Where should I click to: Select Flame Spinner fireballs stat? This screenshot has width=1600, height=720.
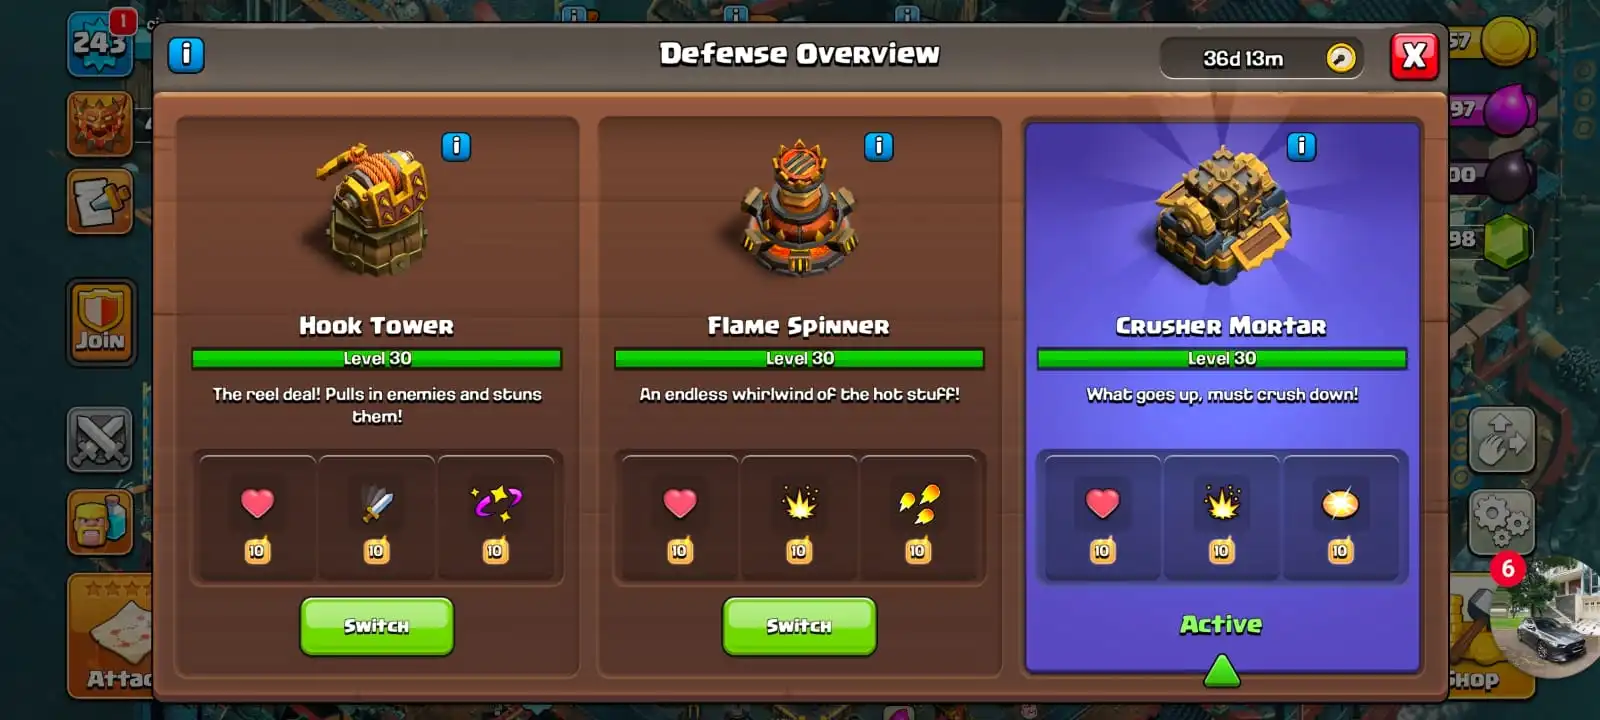[918, 518]
